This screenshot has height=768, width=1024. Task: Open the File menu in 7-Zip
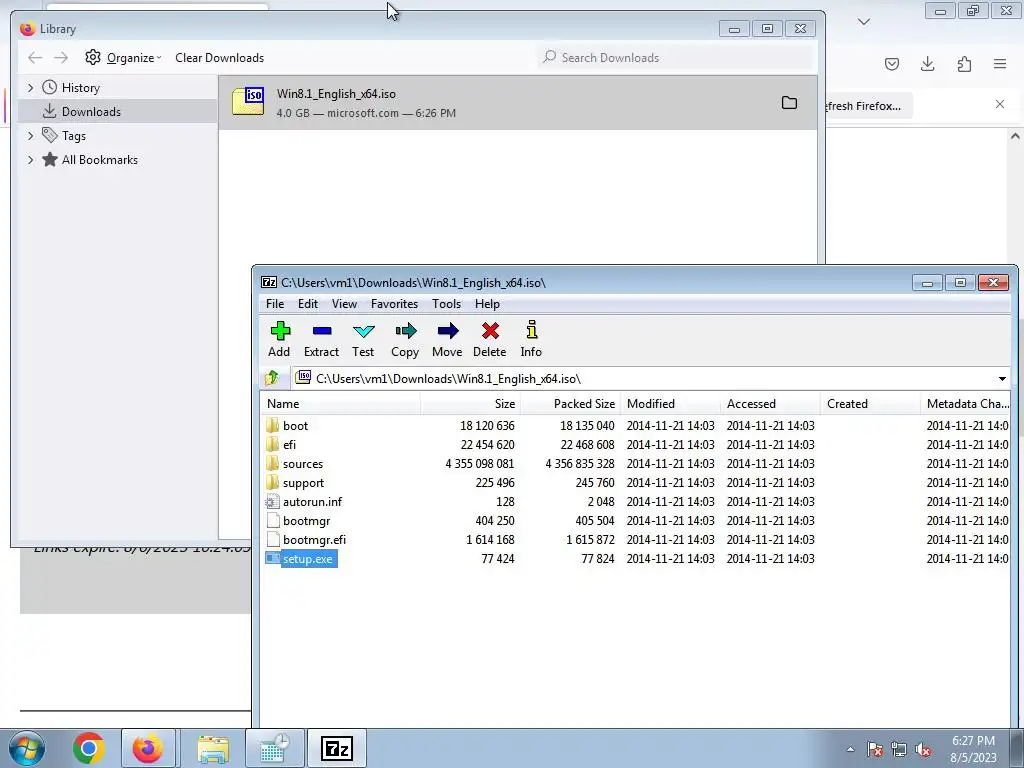[275, 304]
